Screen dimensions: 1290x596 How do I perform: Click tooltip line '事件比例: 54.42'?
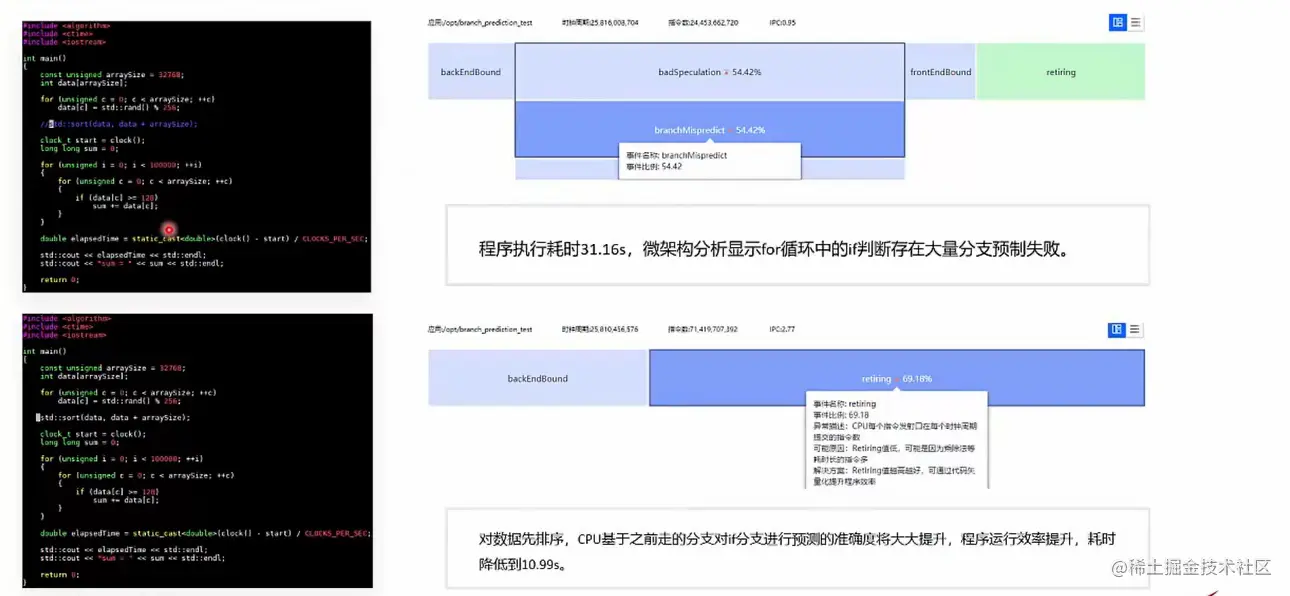(654, 167)
